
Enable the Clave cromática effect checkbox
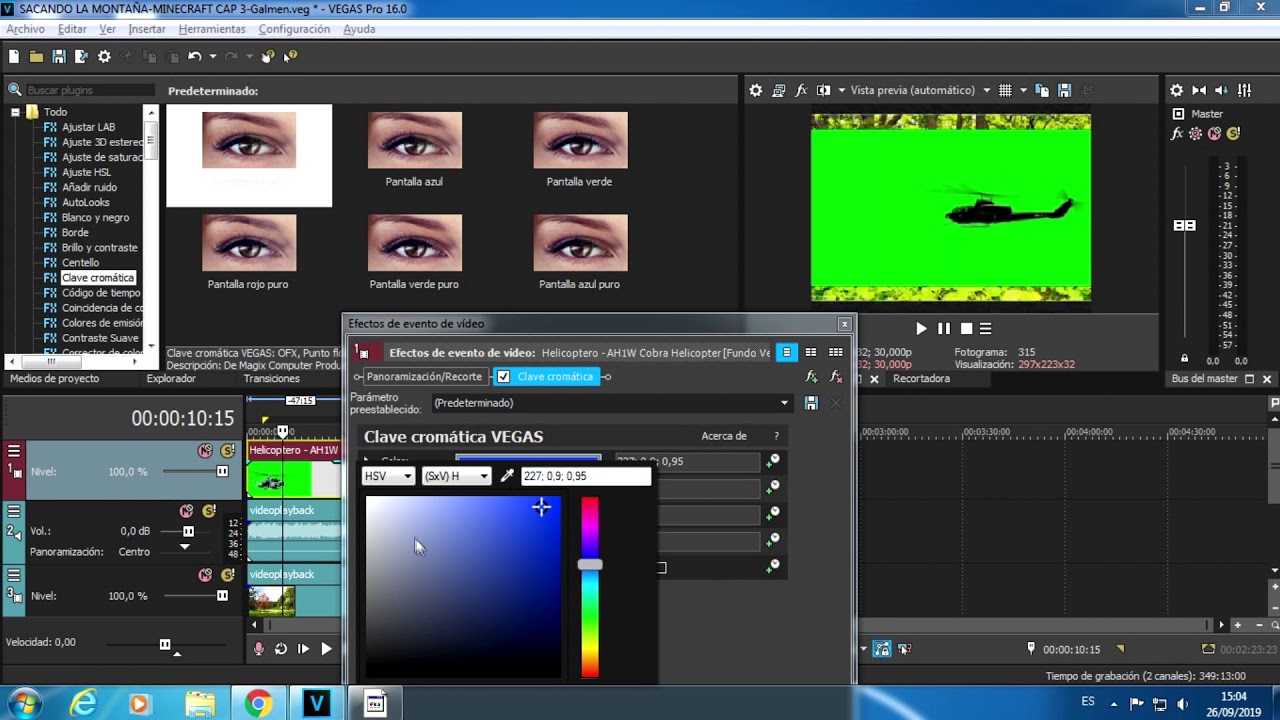click(504, 377)
